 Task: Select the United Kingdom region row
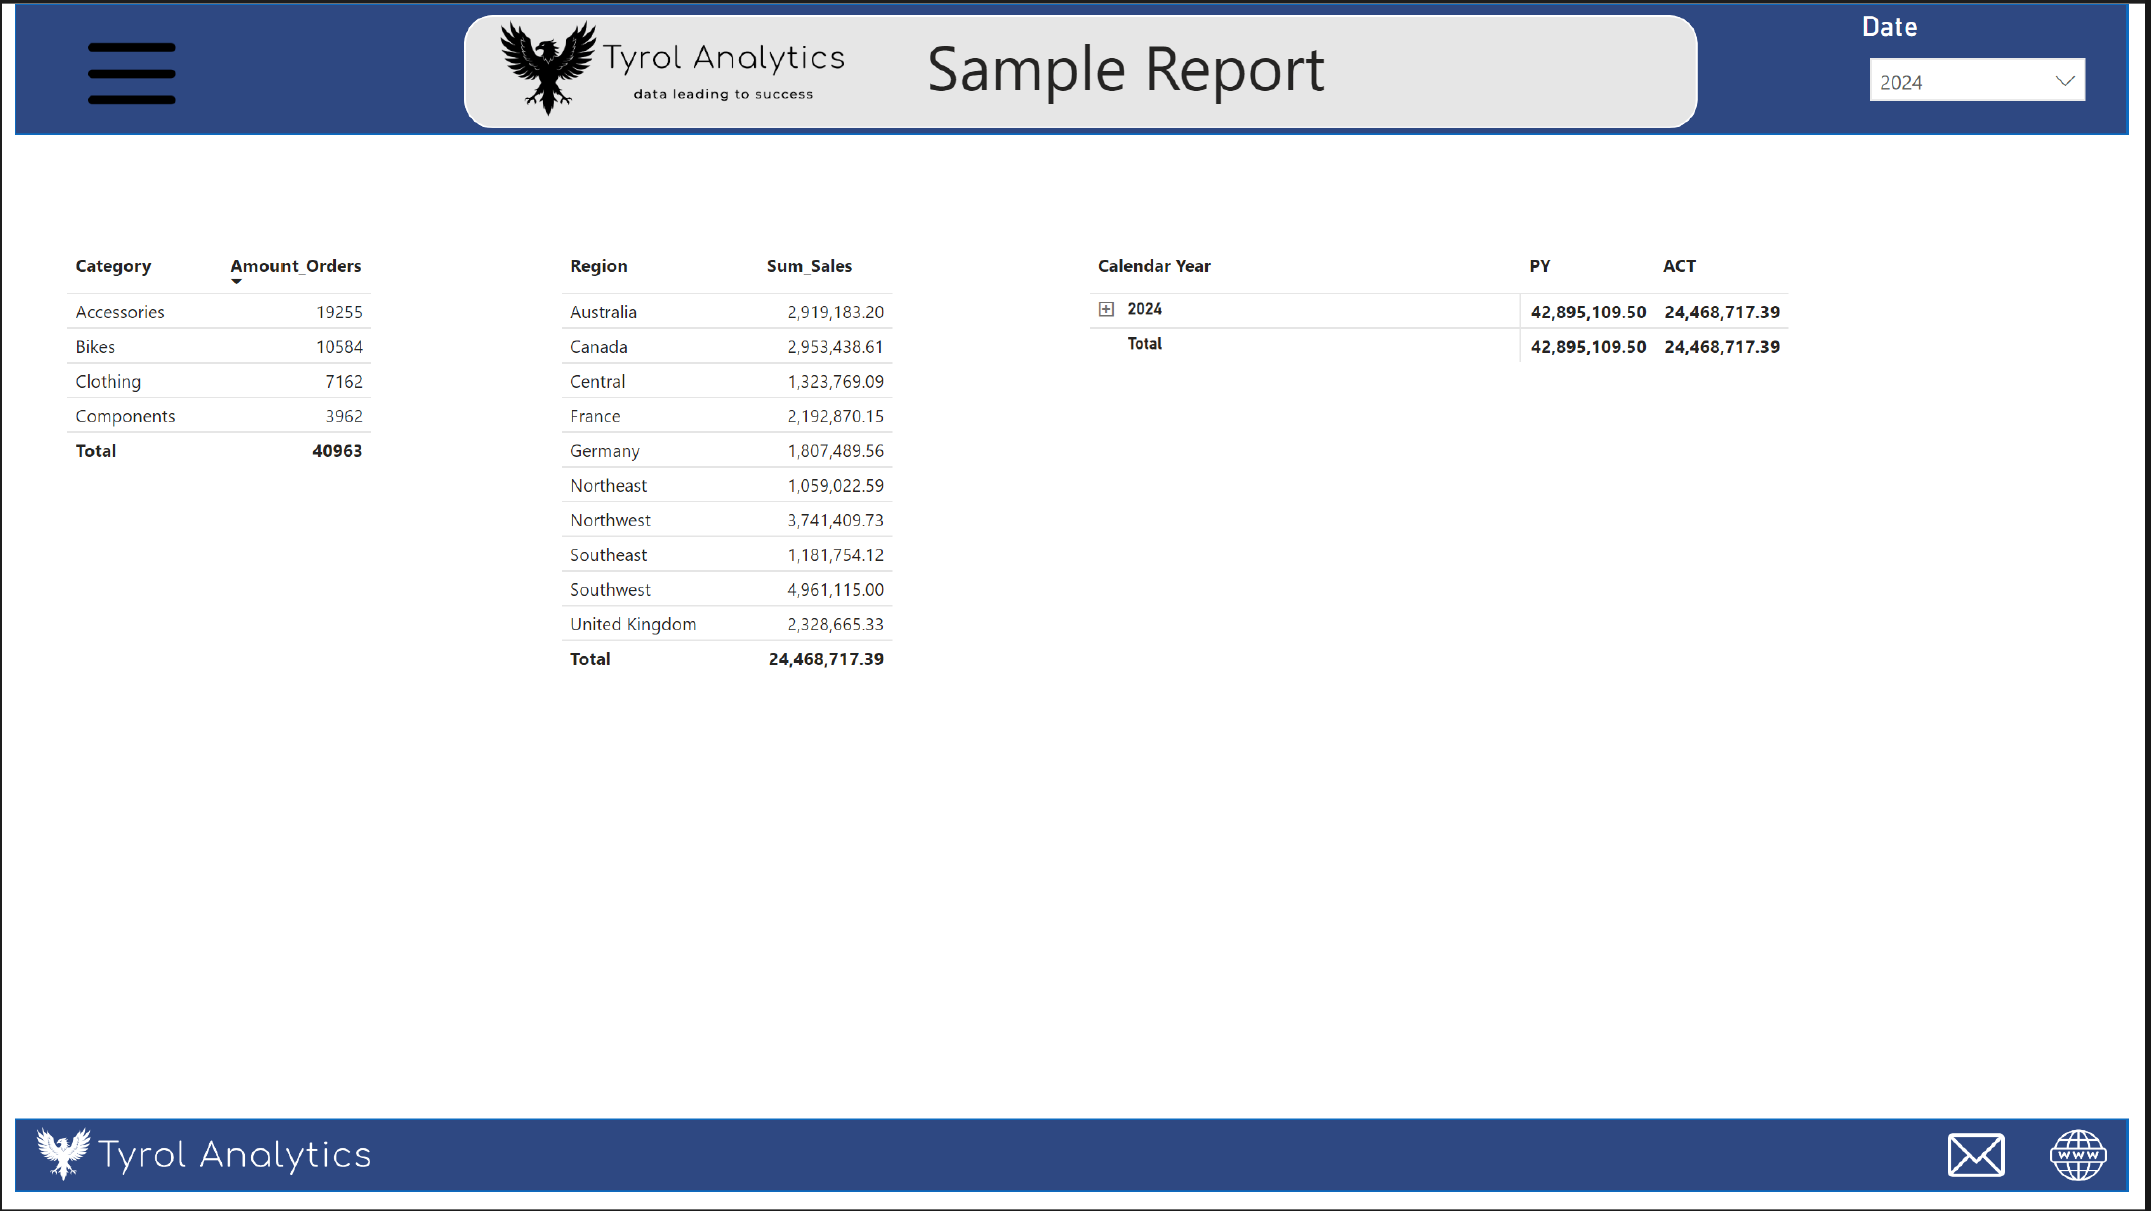[632, 624]
